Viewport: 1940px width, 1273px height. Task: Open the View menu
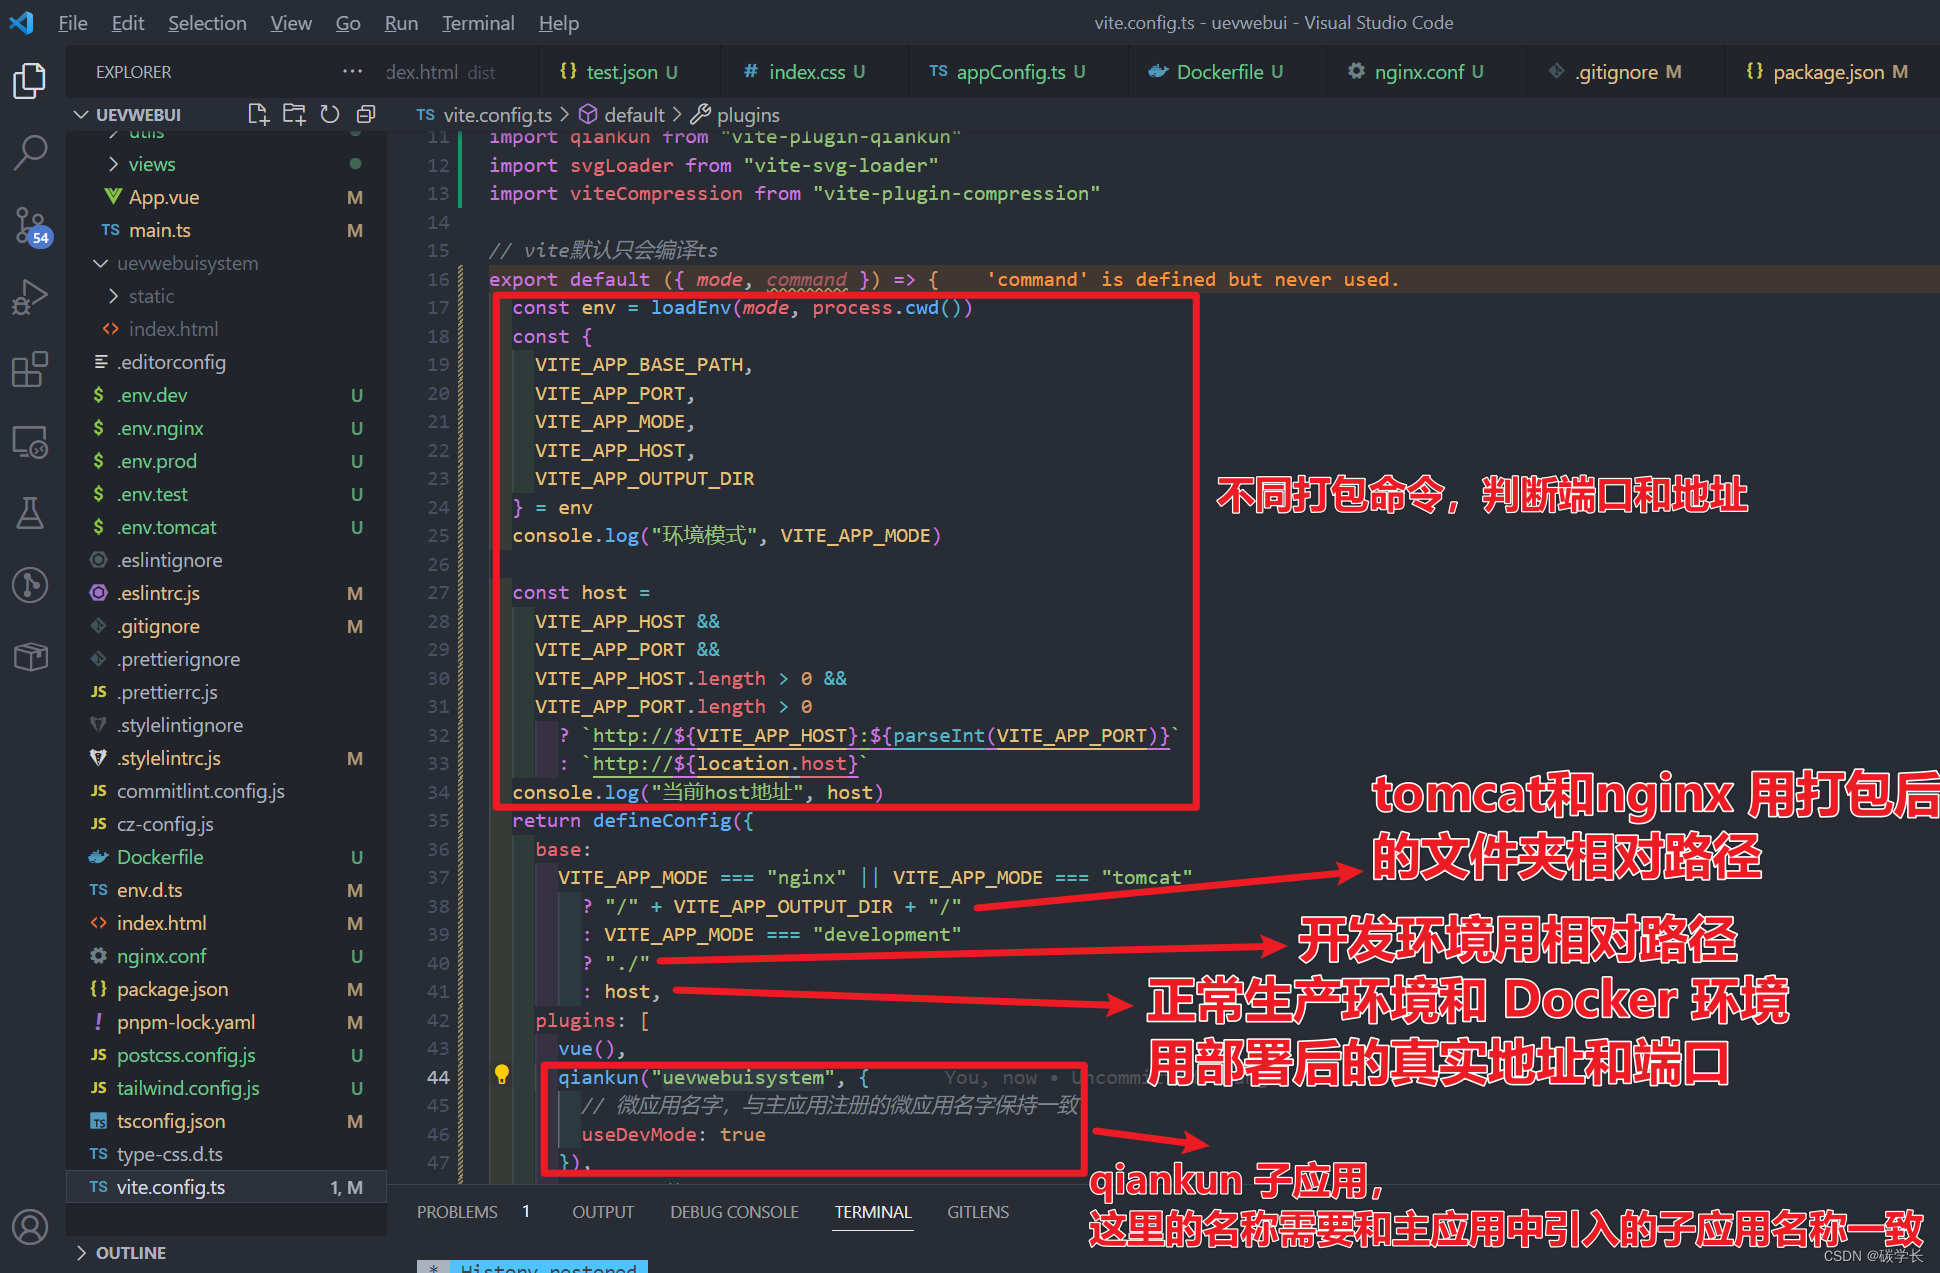[x=291, y=22]
